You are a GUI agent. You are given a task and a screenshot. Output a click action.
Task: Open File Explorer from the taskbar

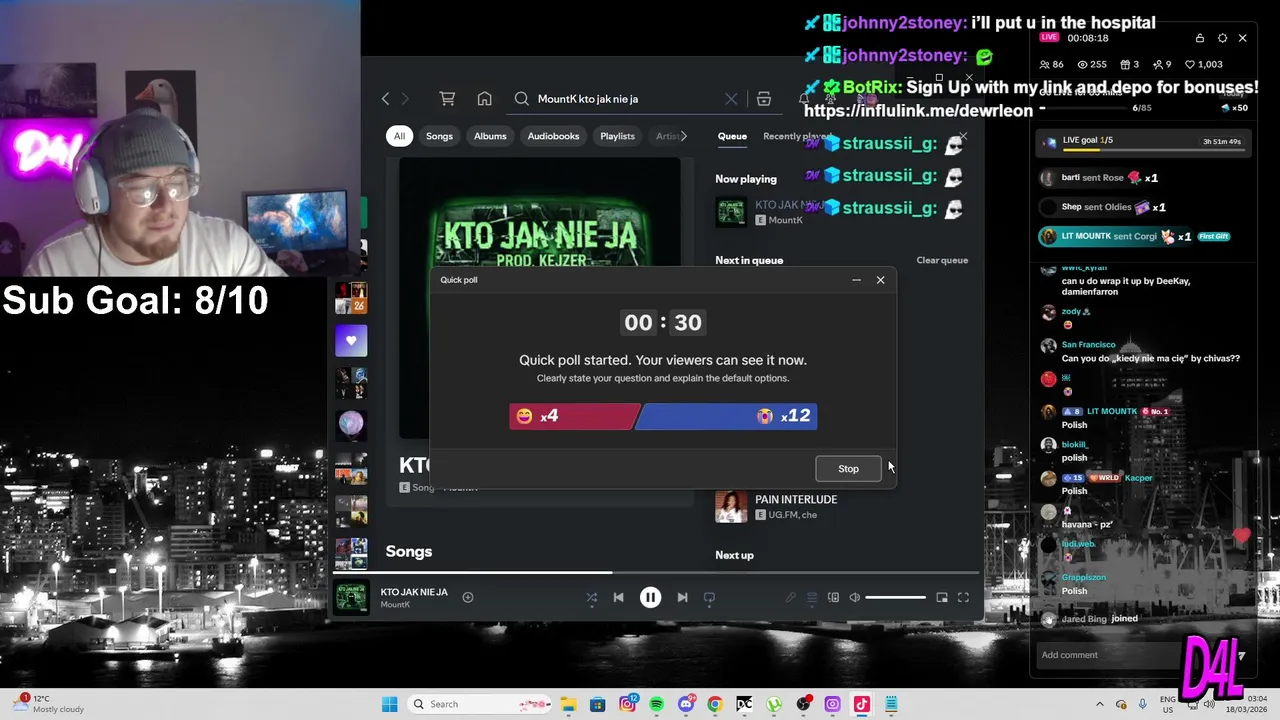[x=568, y=704]
